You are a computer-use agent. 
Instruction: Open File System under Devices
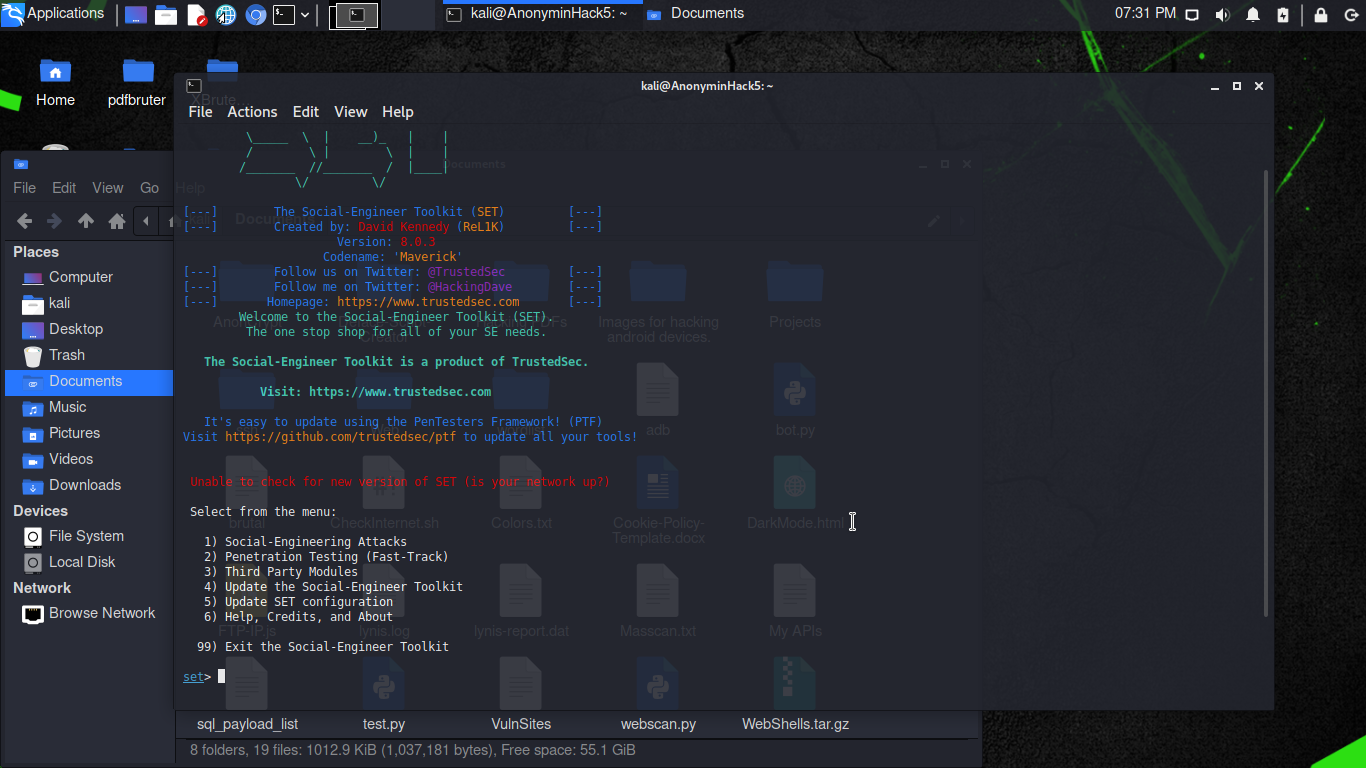coord(89,536)
